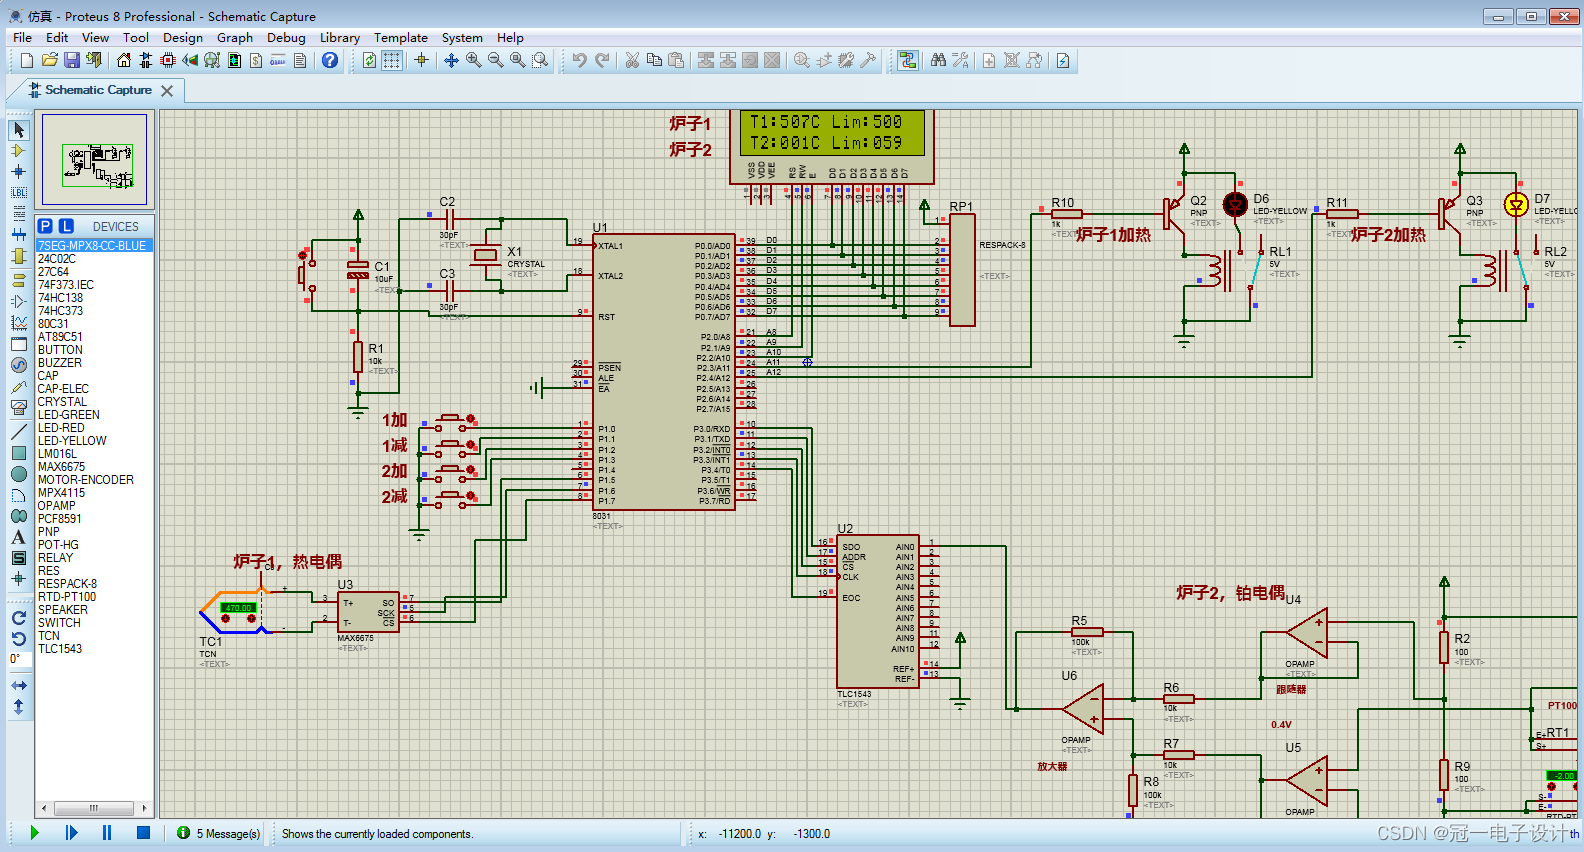Image resolution: width=1584 pixels, height=852 pixels.
Task: Open the Library menu
Action: (340, 38)
